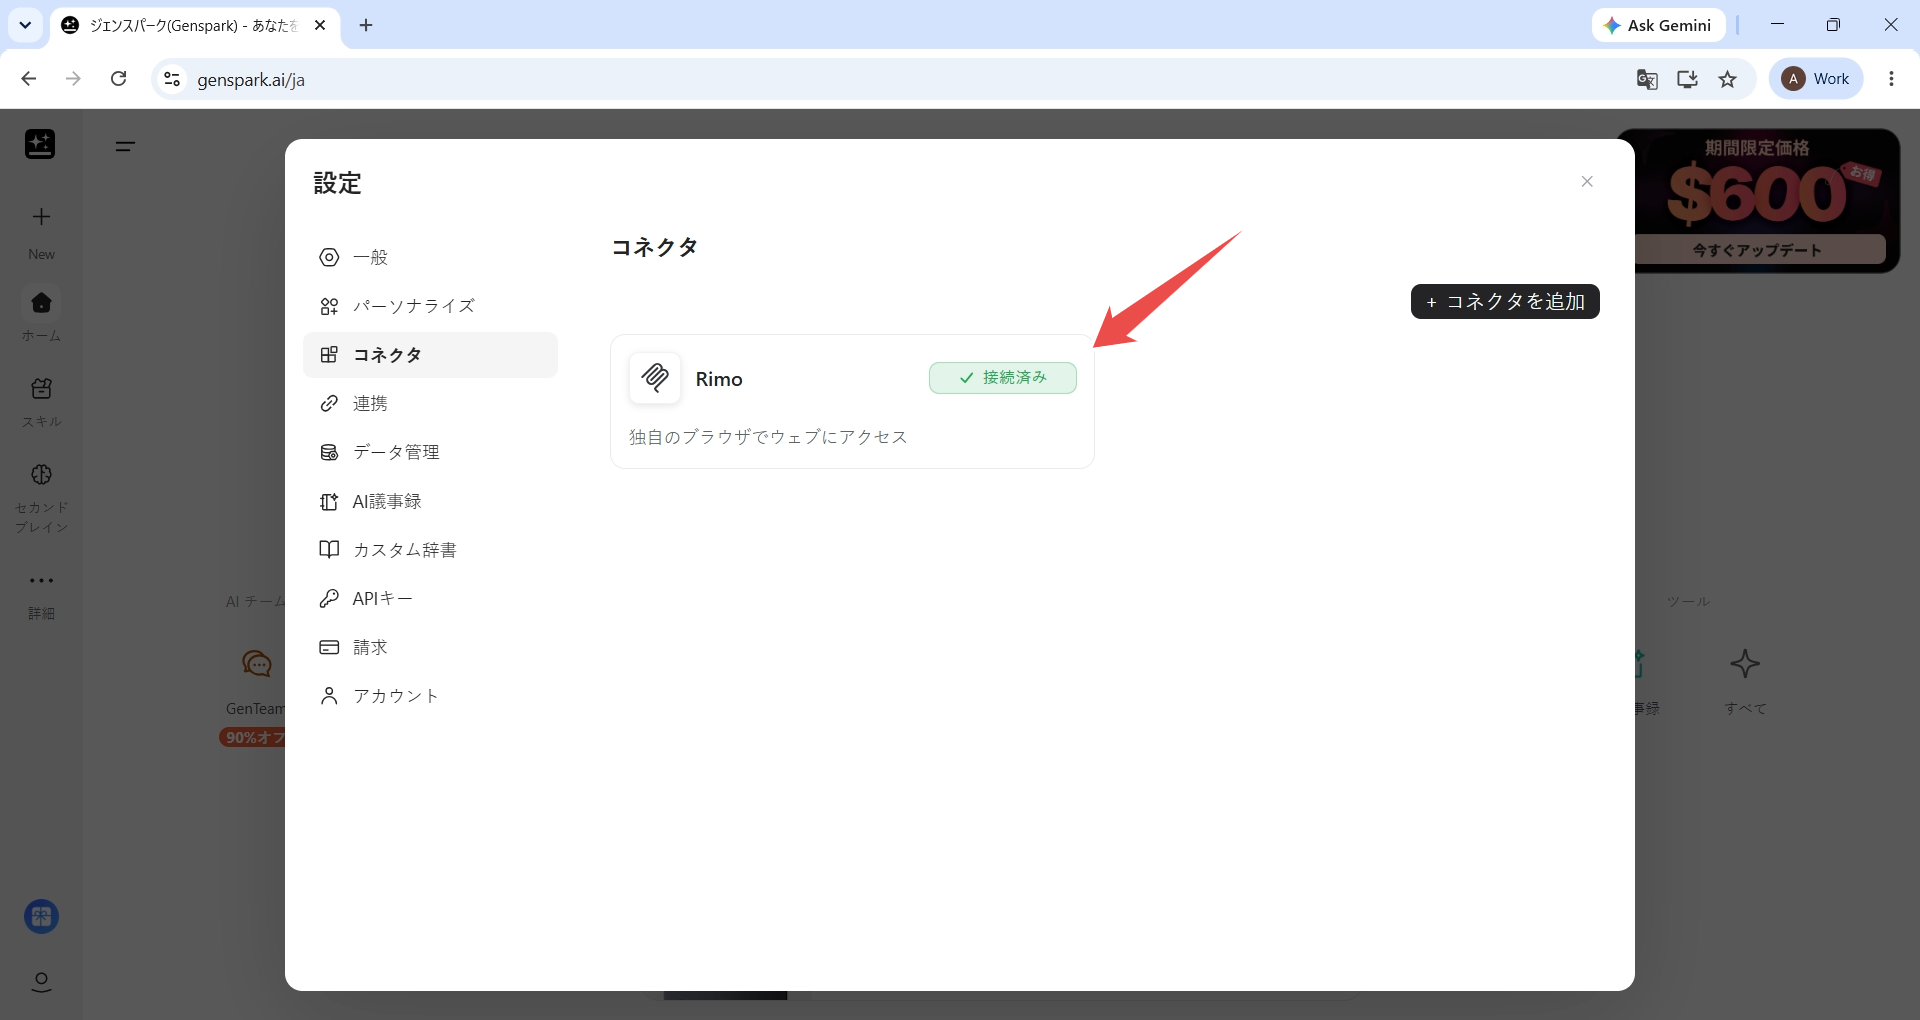
Task: Open 一般 general settings
Action: 430,257
